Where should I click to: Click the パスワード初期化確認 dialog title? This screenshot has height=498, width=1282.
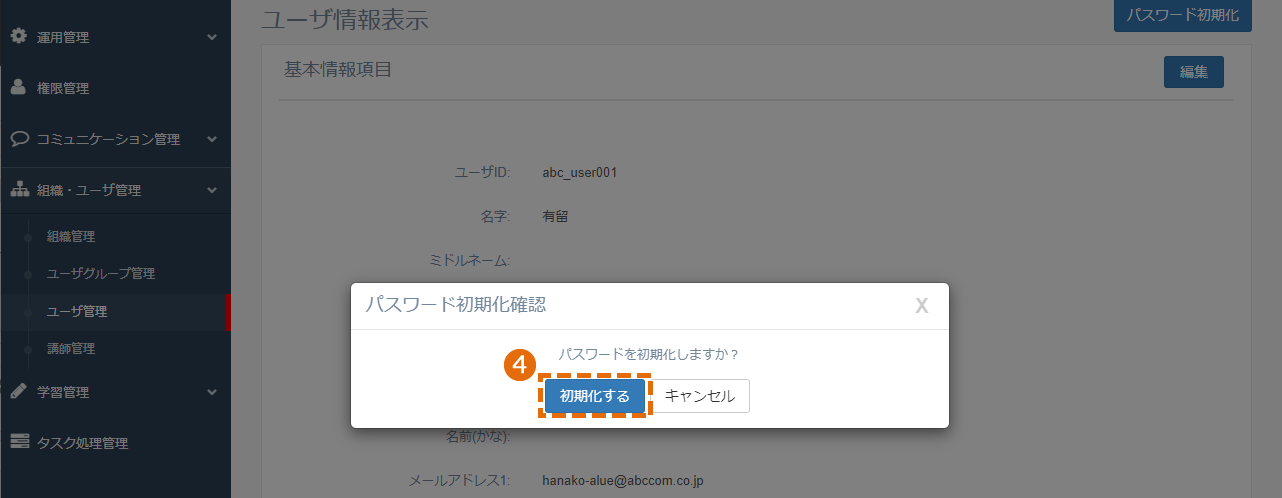[x=456, y=305]
